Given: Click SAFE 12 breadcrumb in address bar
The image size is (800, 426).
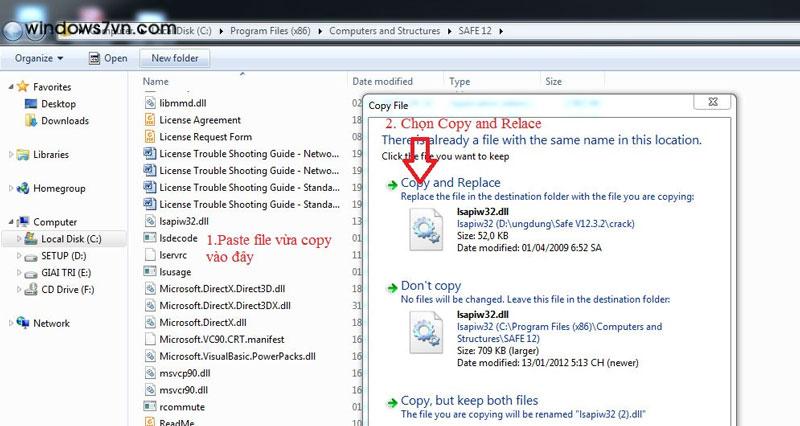Looking at the screenshot, I should pyautogui.click(x=474, y=31).
